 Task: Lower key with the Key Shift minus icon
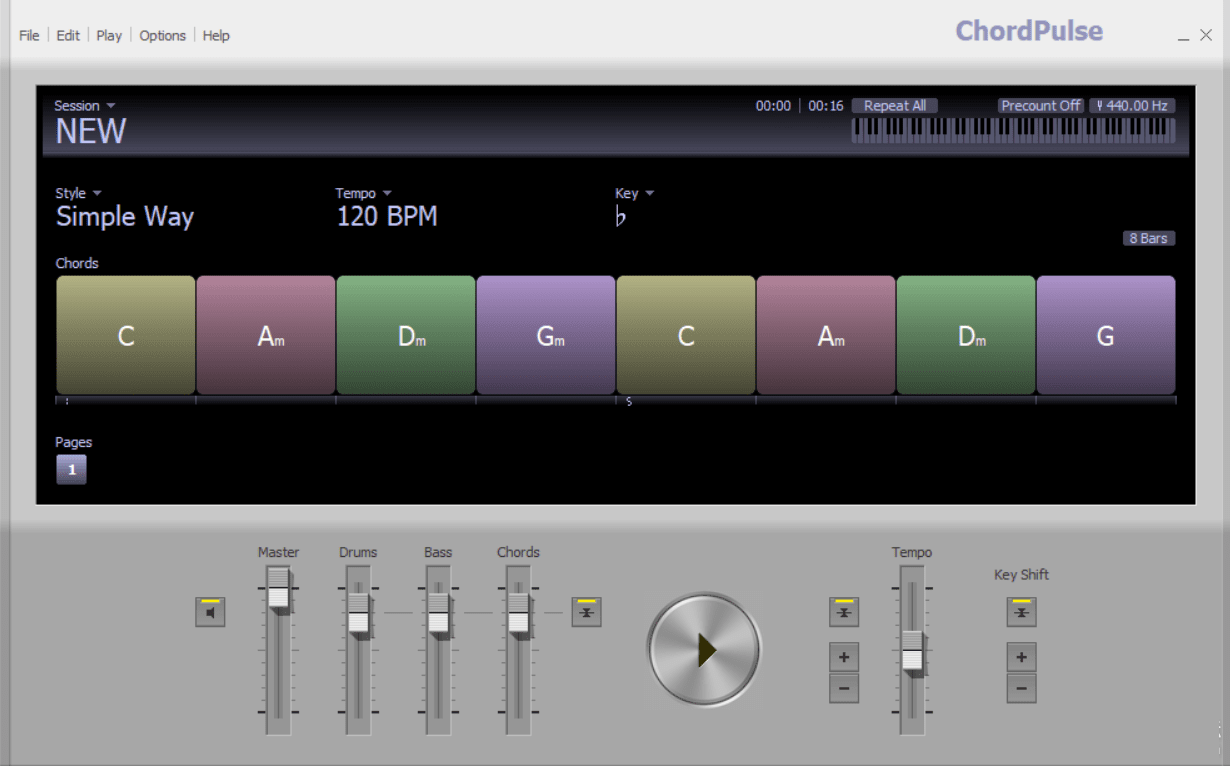(1021, 688)
